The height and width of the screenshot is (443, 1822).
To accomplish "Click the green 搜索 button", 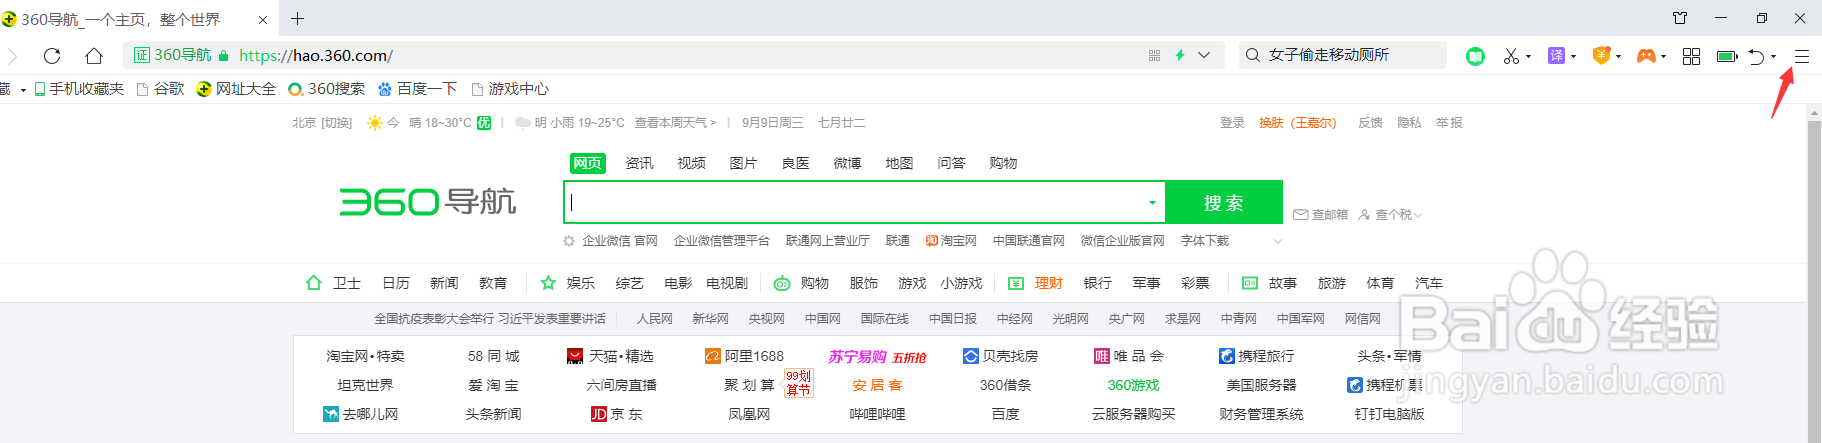I will [1224, 202].
